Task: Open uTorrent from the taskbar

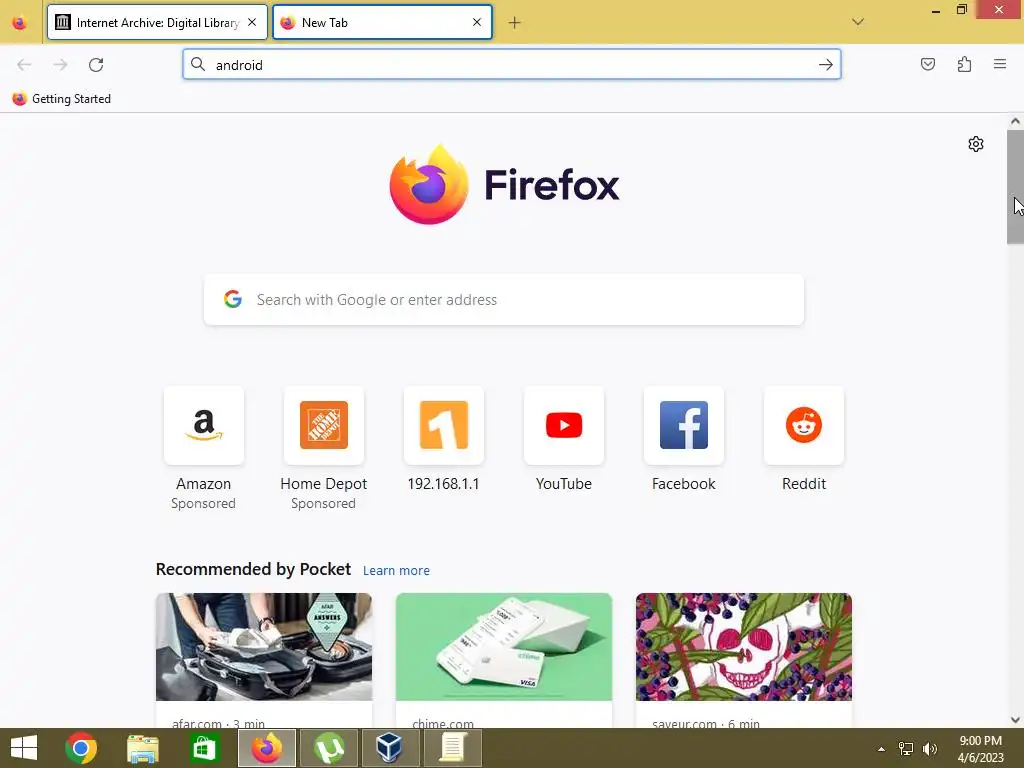Action: [x=329, y=748]
